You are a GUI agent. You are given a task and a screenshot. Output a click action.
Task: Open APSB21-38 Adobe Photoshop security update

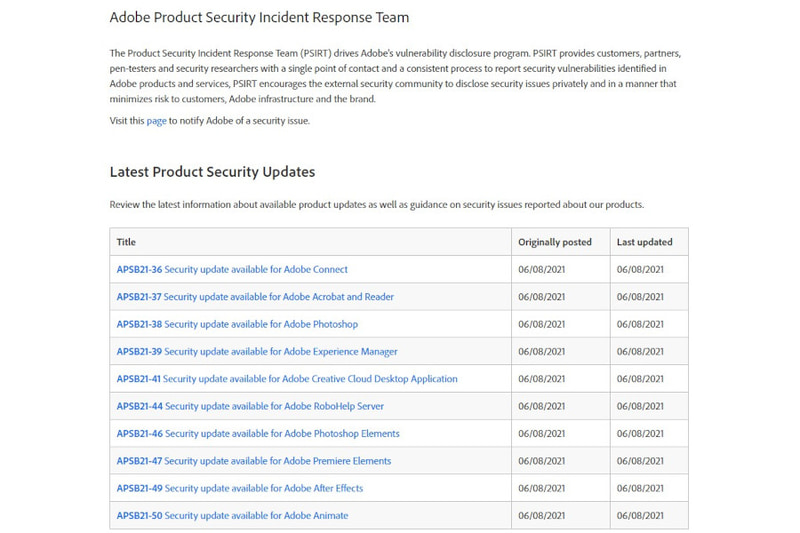coord(237,324)
